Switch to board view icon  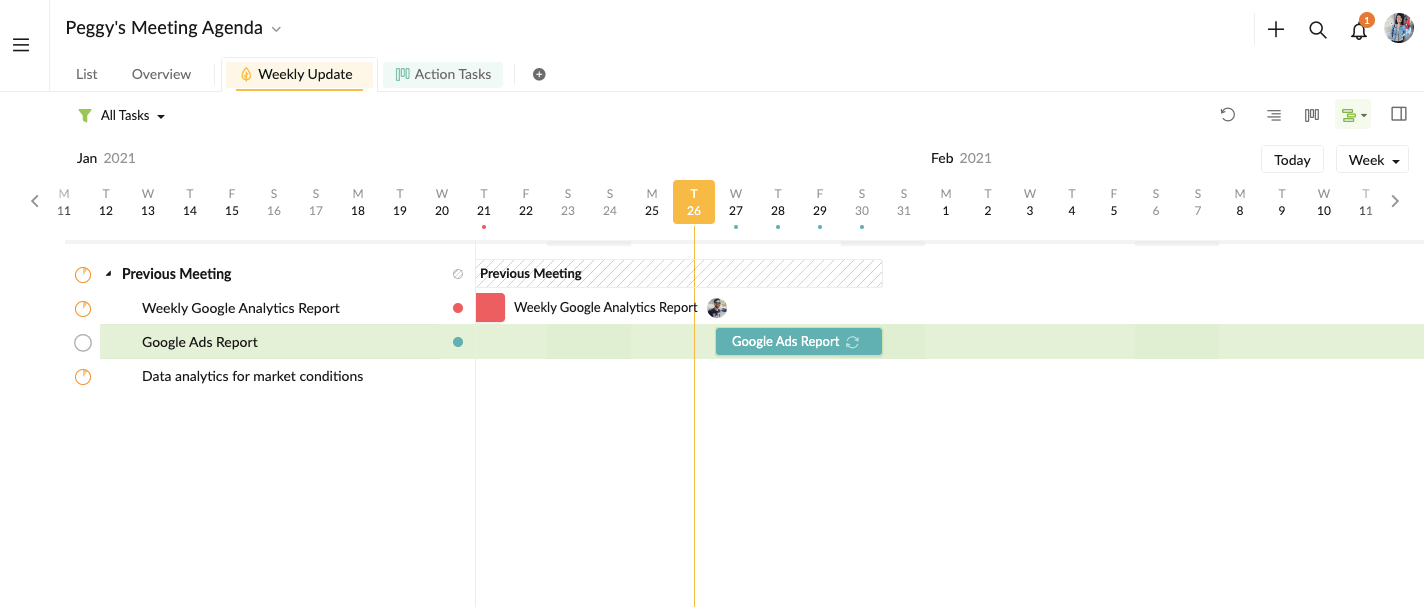[1312, 115]
